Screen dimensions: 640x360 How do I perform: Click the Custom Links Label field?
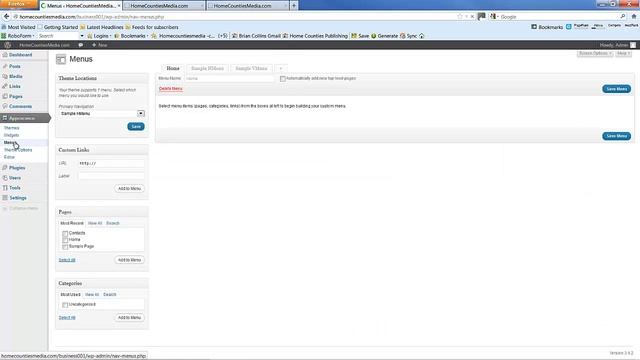(111, 176)
